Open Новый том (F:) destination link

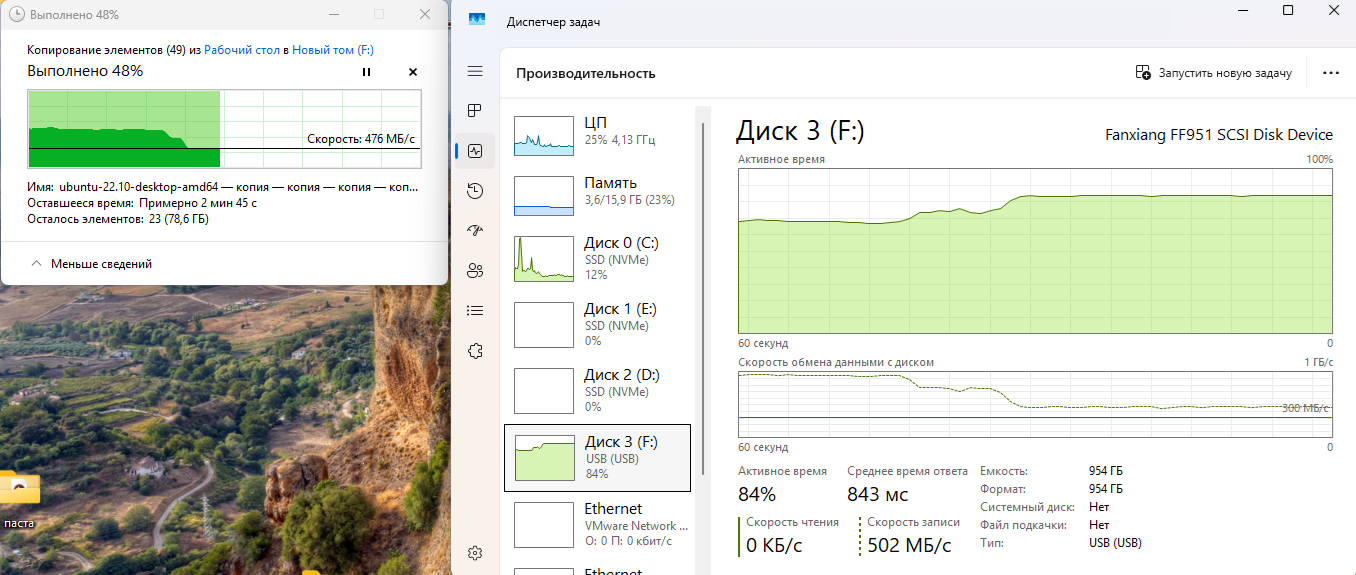[x=333, y=49]
